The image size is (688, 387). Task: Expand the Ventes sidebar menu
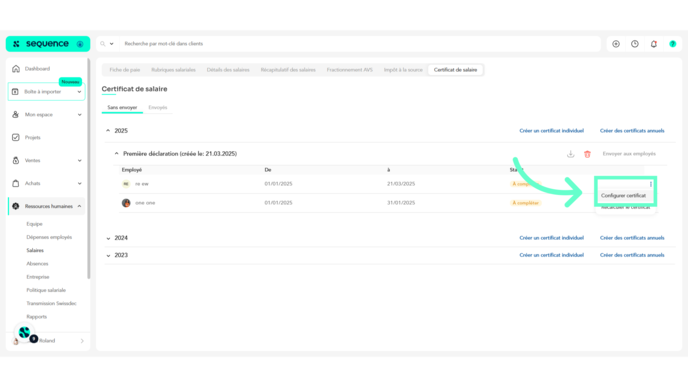79,161
